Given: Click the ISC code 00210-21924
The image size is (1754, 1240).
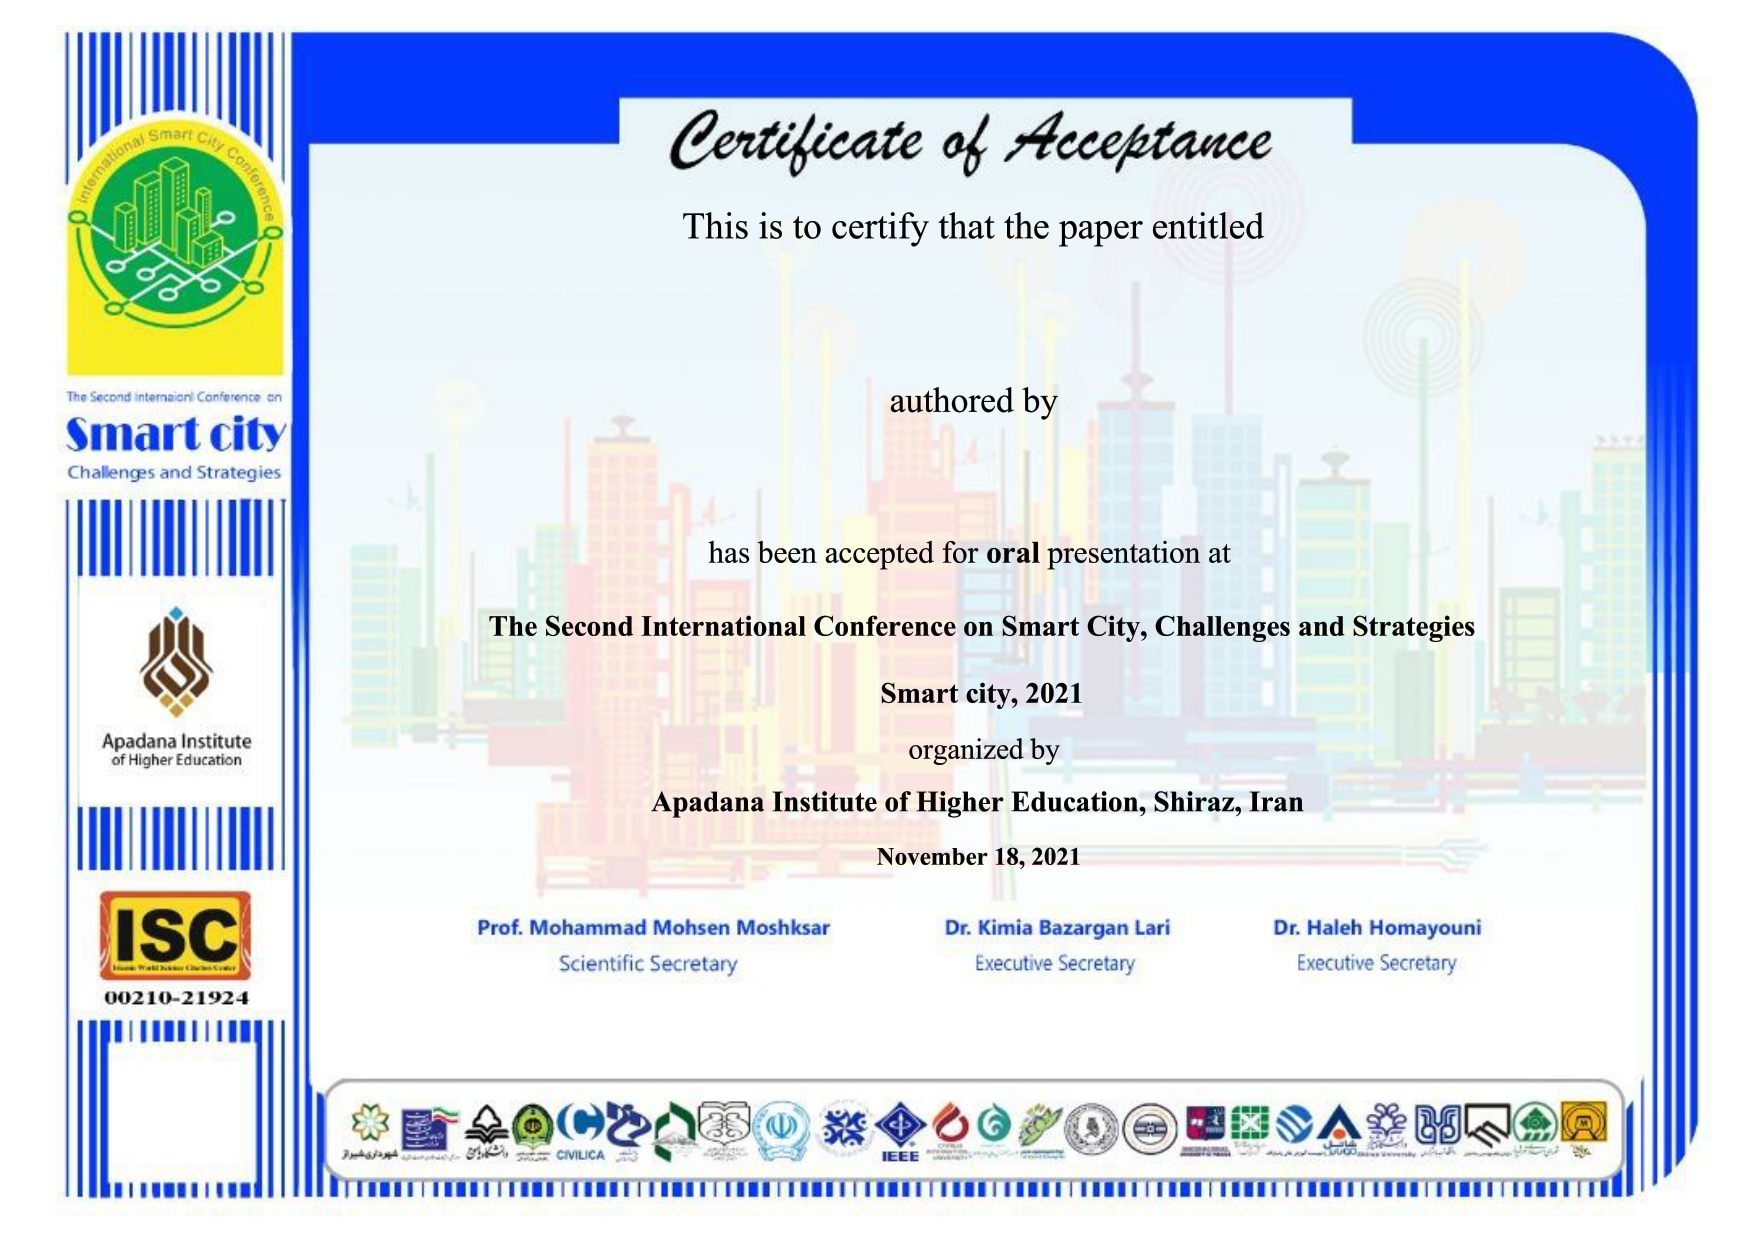Looking at the screenshot, I should [x=176, y=998].
